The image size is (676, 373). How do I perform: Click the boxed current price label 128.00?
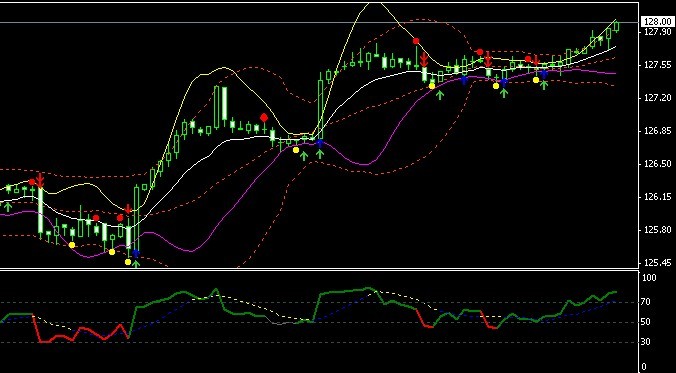[x=657, y=22]
